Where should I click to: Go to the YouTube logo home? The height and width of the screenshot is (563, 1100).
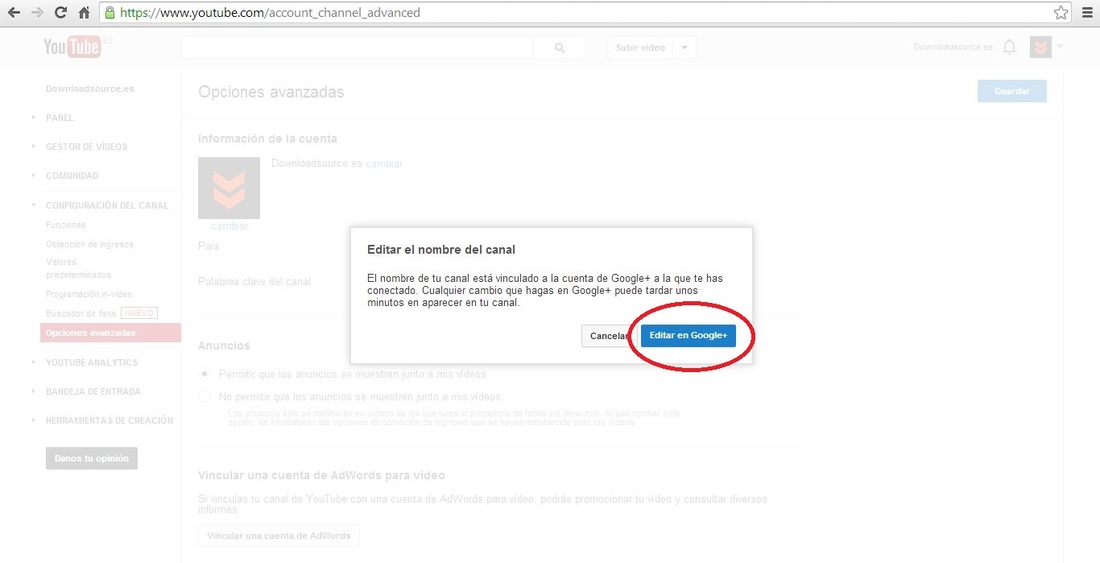[72, 47]
